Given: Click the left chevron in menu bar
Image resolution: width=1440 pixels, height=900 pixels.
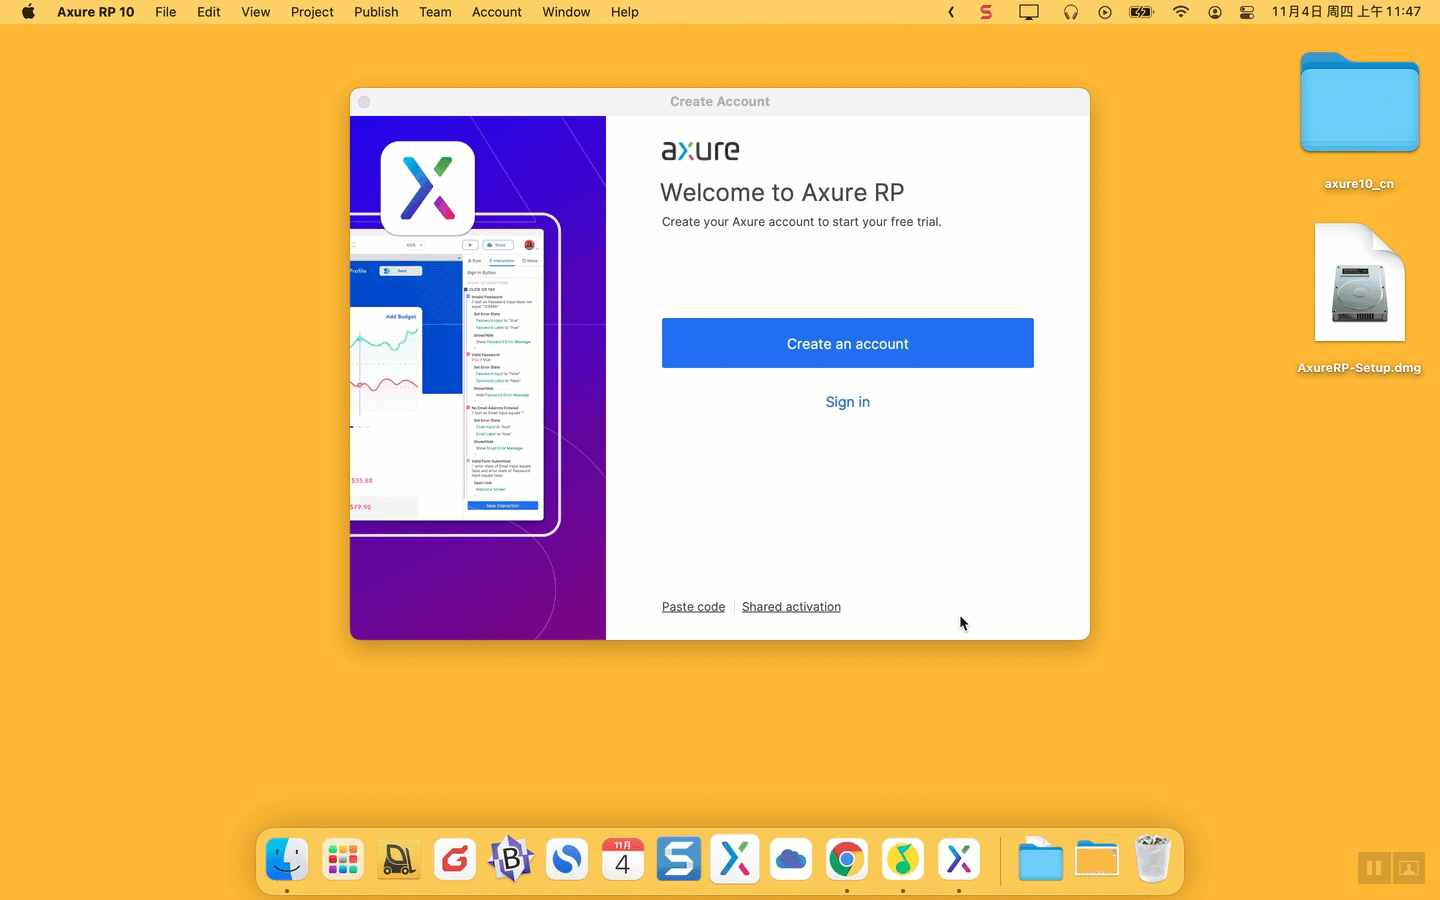Looking at the screenshot, I should coord(951,12).
